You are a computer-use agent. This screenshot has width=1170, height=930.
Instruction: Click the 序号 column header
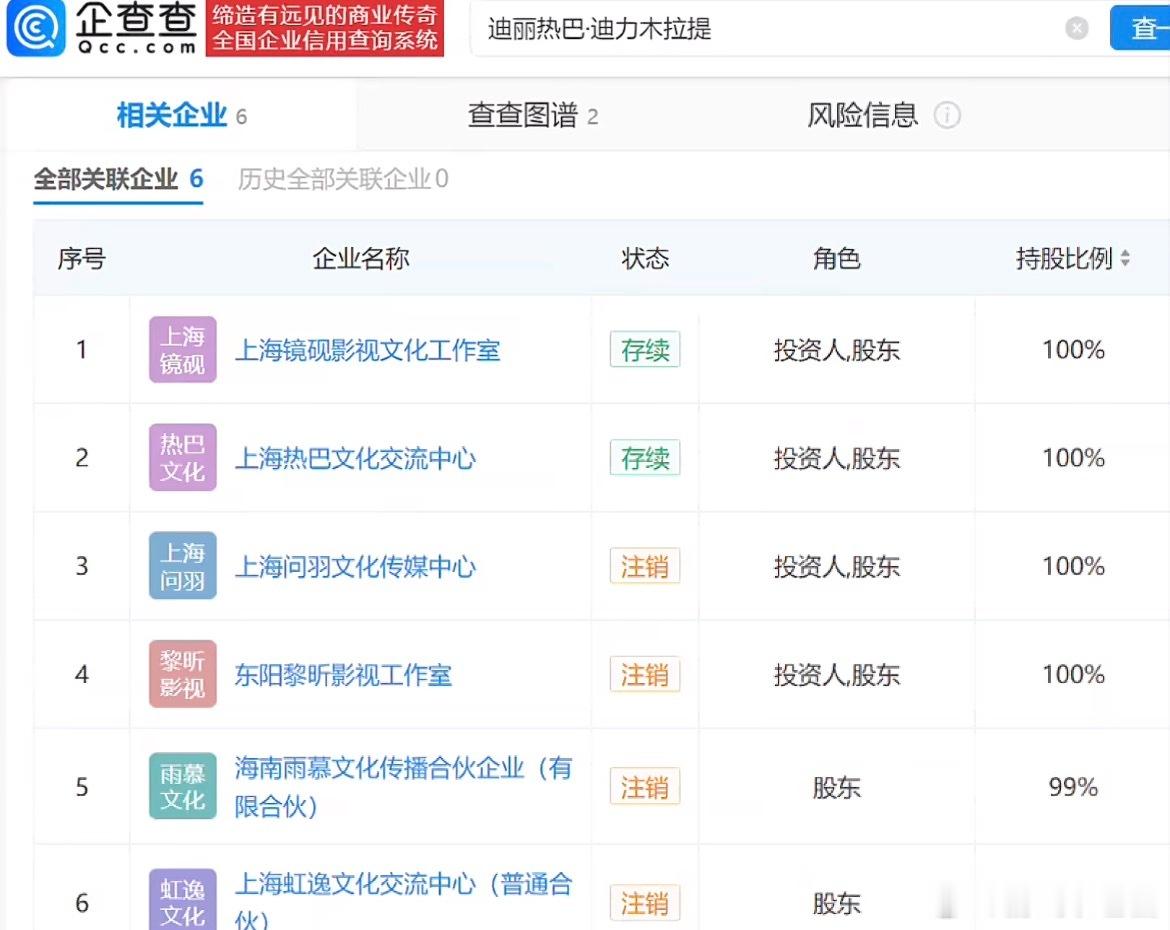point(81,258)
